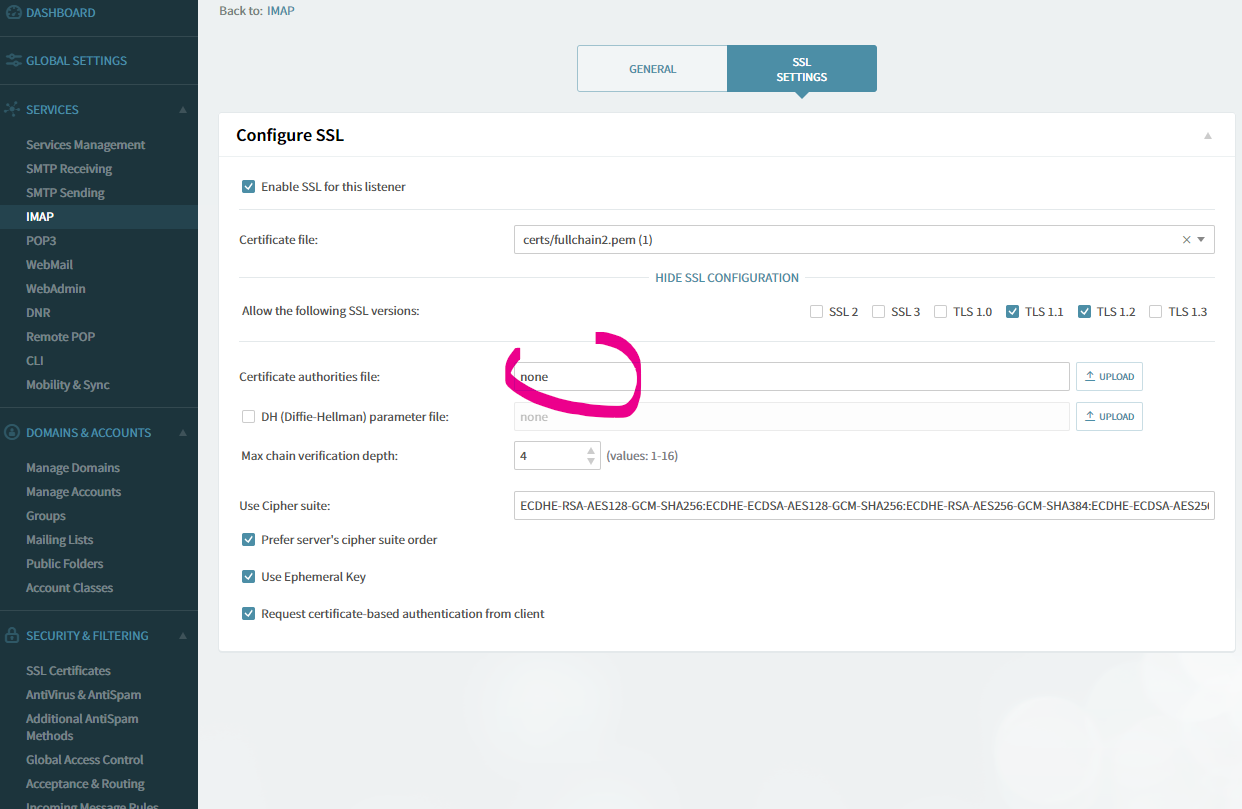Click the Hide SSL Configuration link
Viewport: 1242px width, 809px height.
click(726, 278)
